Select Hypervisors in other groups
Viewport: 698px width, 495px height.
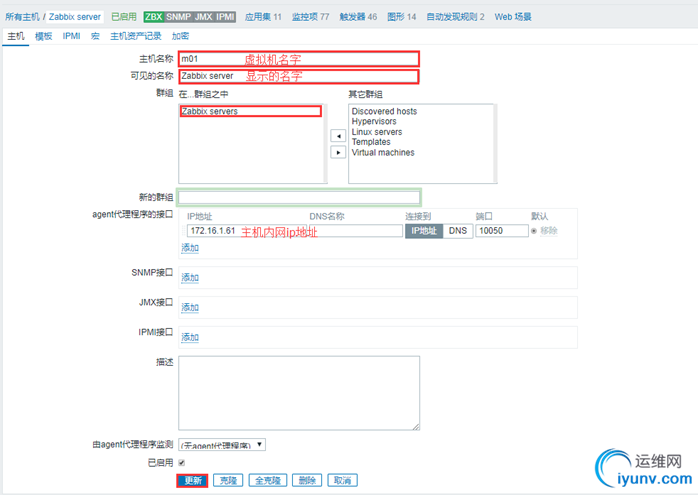[374, 122]
